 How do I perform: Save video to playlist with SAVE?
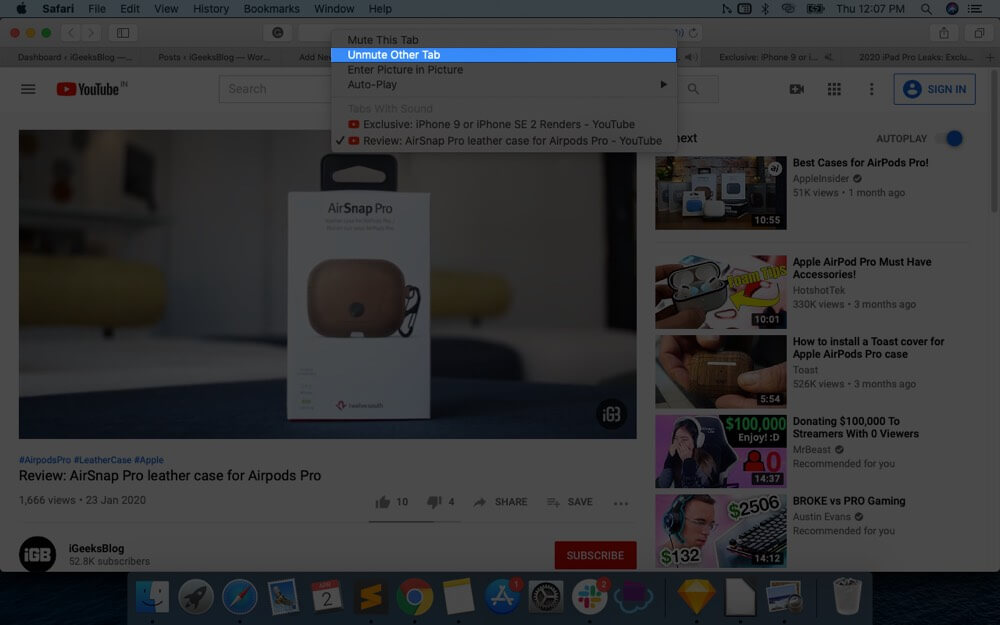(570, 502)
